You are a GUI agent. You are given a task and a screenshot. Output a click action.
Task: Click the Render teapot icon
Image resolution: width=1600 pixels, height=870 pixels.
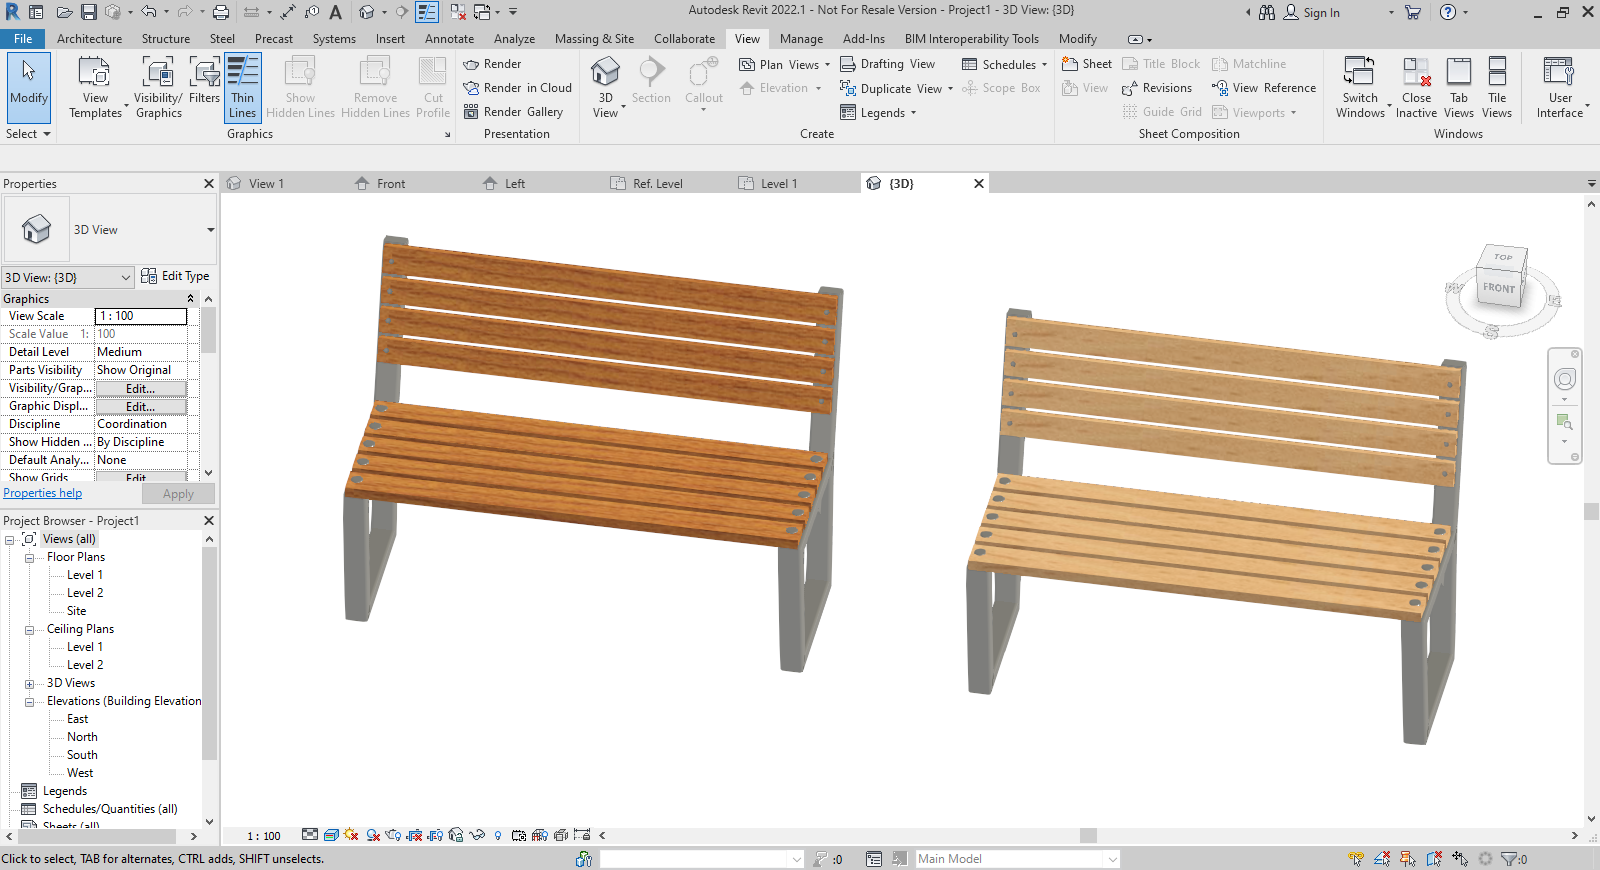[471, 64]
